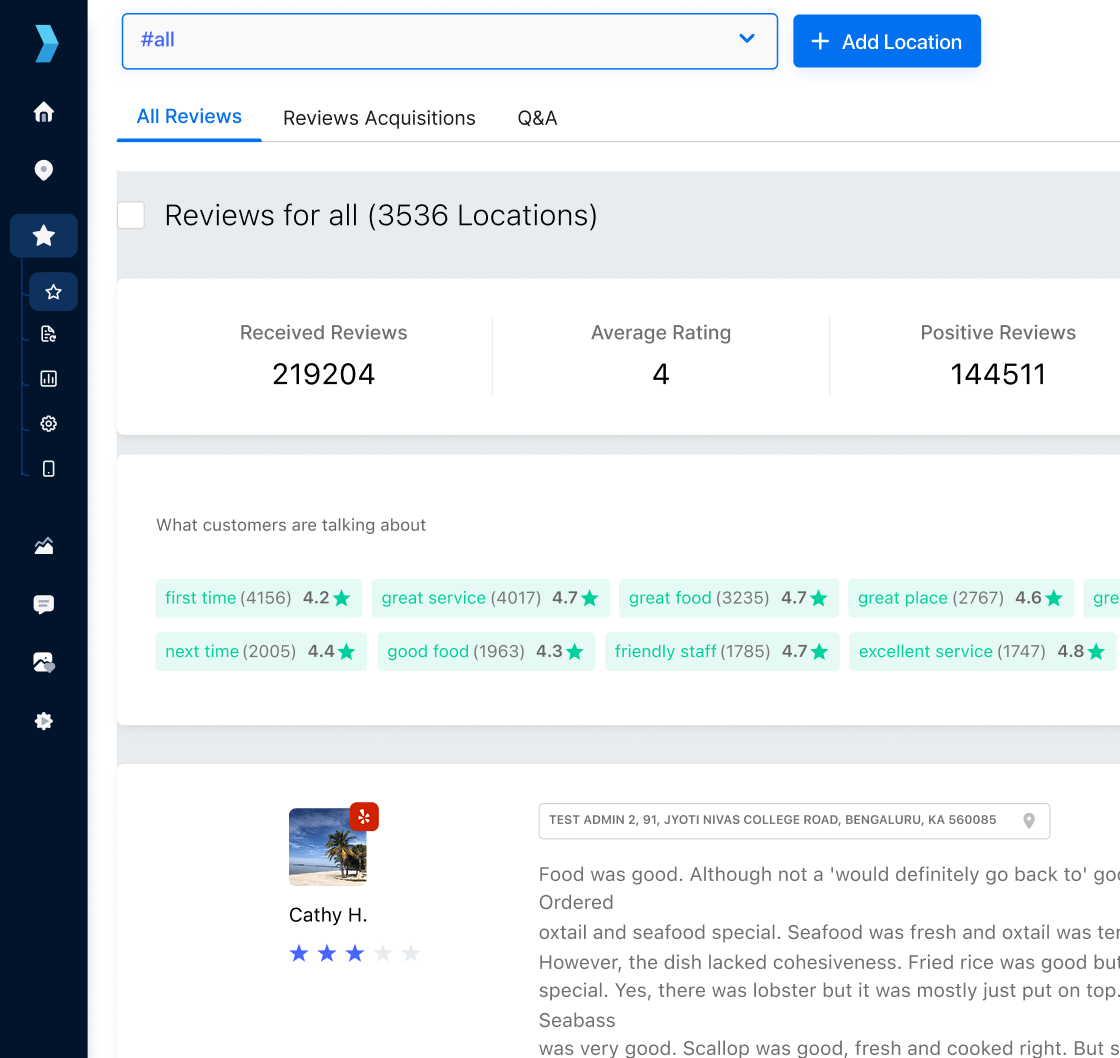Filter by 'great service' keyword tag
1120x1058 pixels.
(x=490, y=598)
